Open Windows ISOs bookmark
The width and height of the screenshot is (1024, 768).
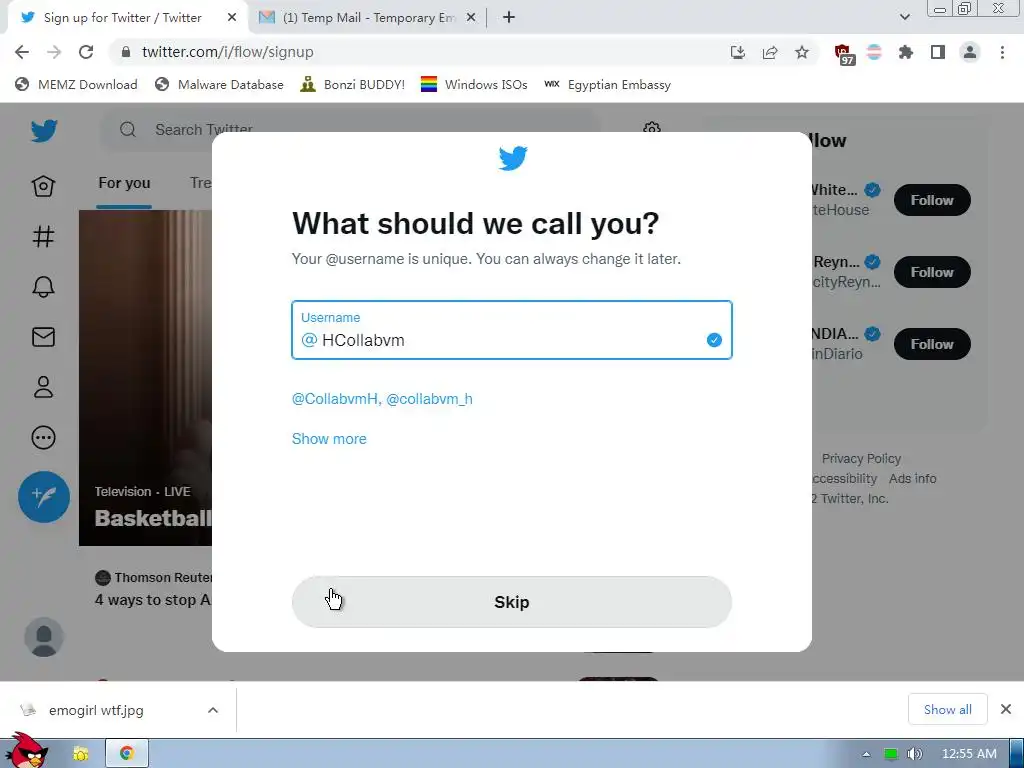(x=474, y=84)
